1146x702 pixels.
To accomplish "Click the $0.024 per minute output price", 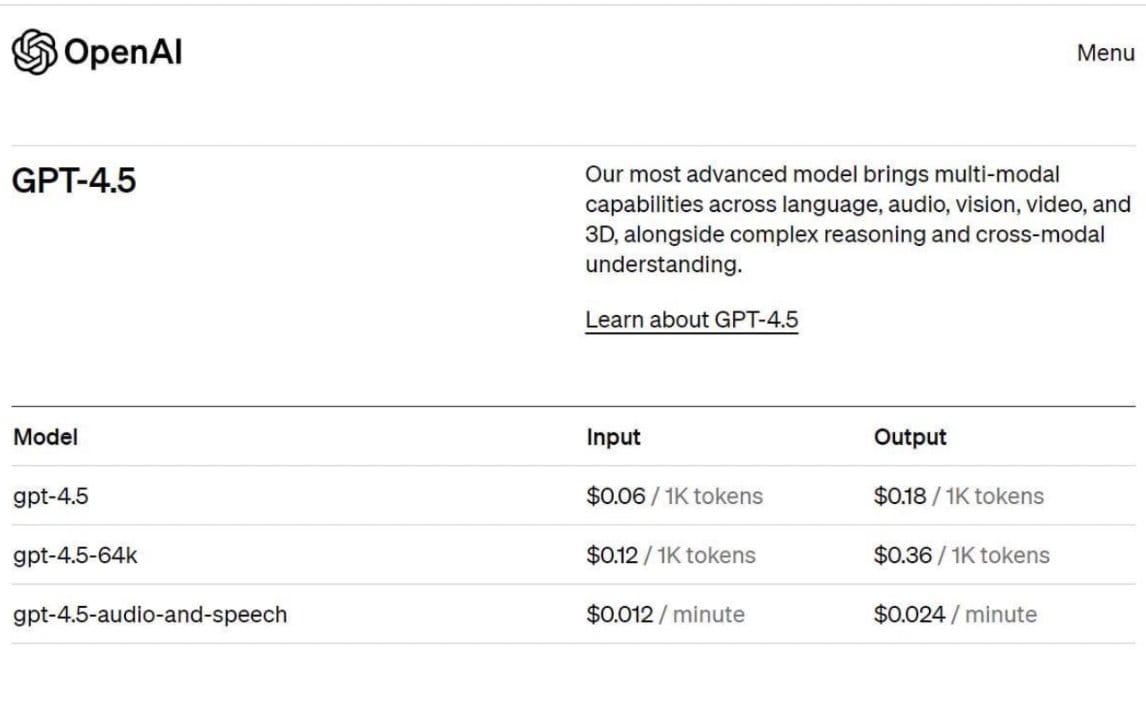I will pos(954,614).
